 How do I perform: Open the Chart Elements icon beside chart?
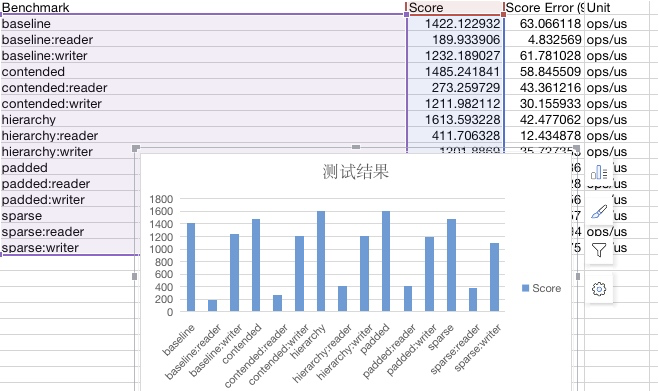598,172
